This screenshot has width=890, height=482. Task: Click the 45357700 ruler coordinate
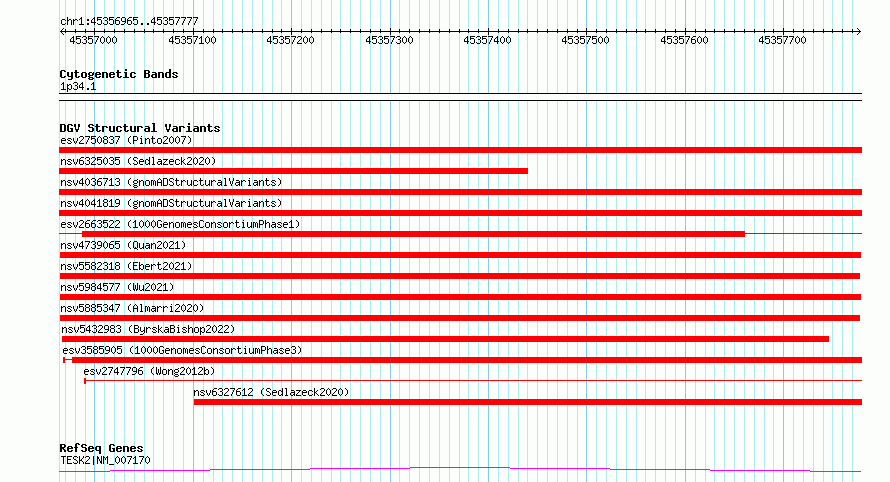tap(782, 40)
